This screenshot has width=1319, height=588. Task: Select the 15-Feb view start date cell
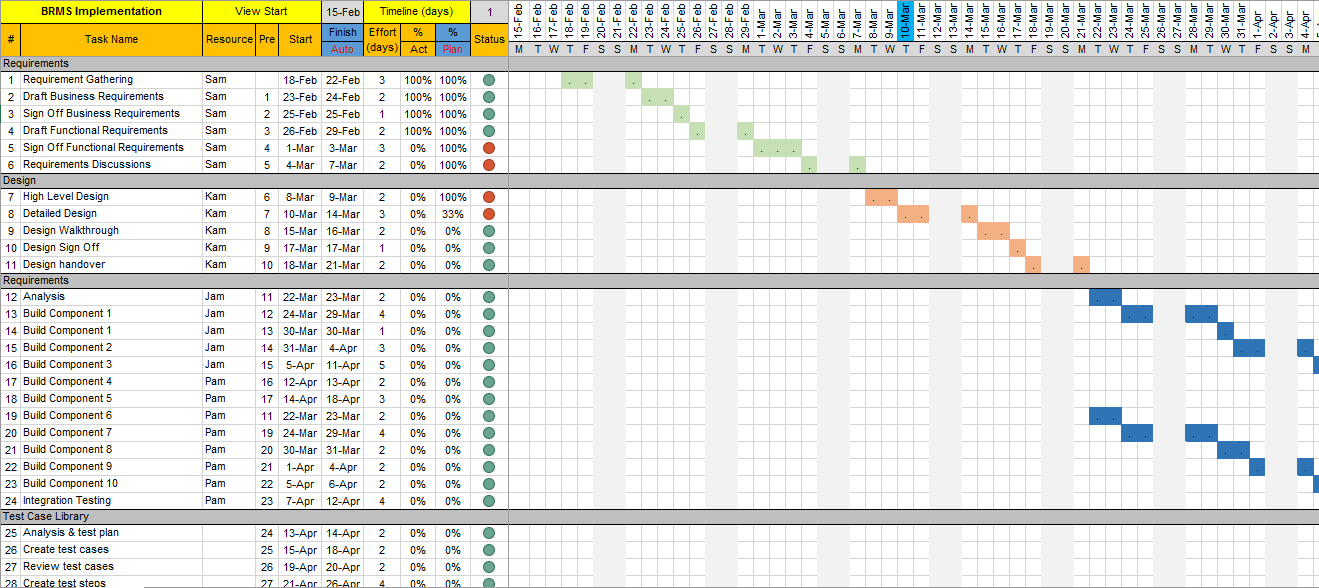pyautogui.click(x=342, y=12)
